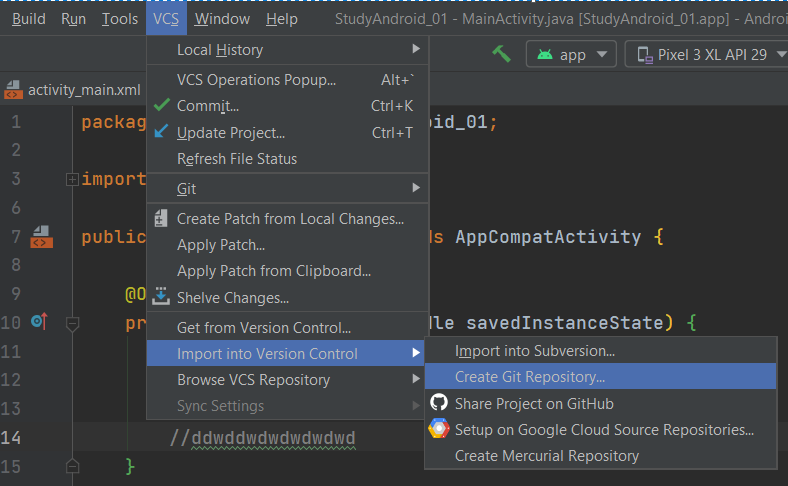Click the Create Patch document icon
The image size is (788, 486).
[161, 219]
